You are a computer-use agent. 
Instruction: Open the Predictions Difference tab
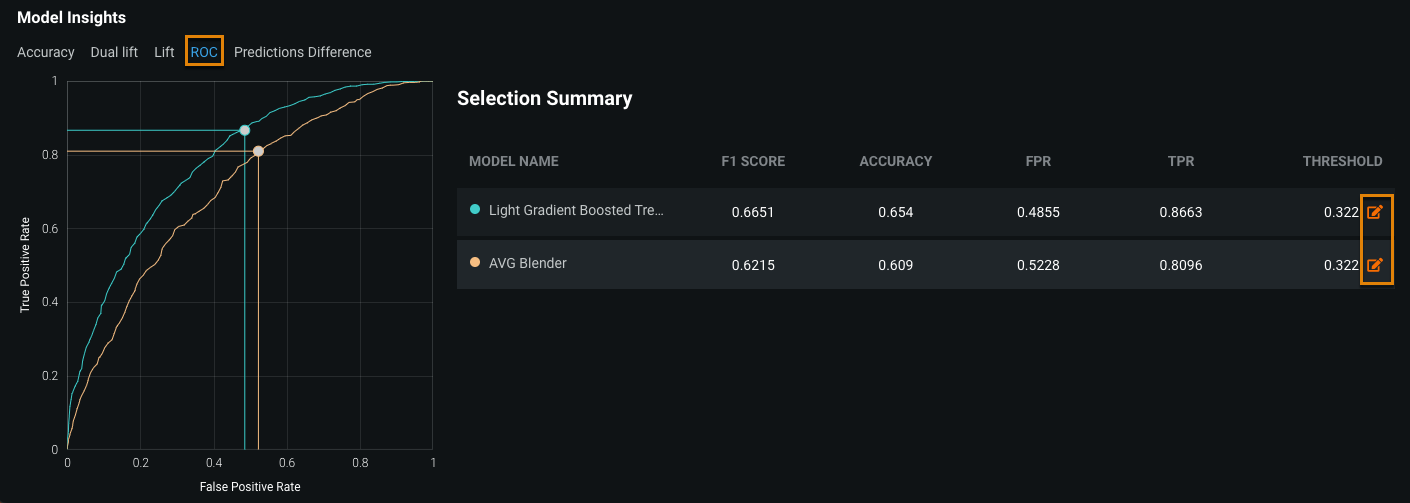coord(302,52)
